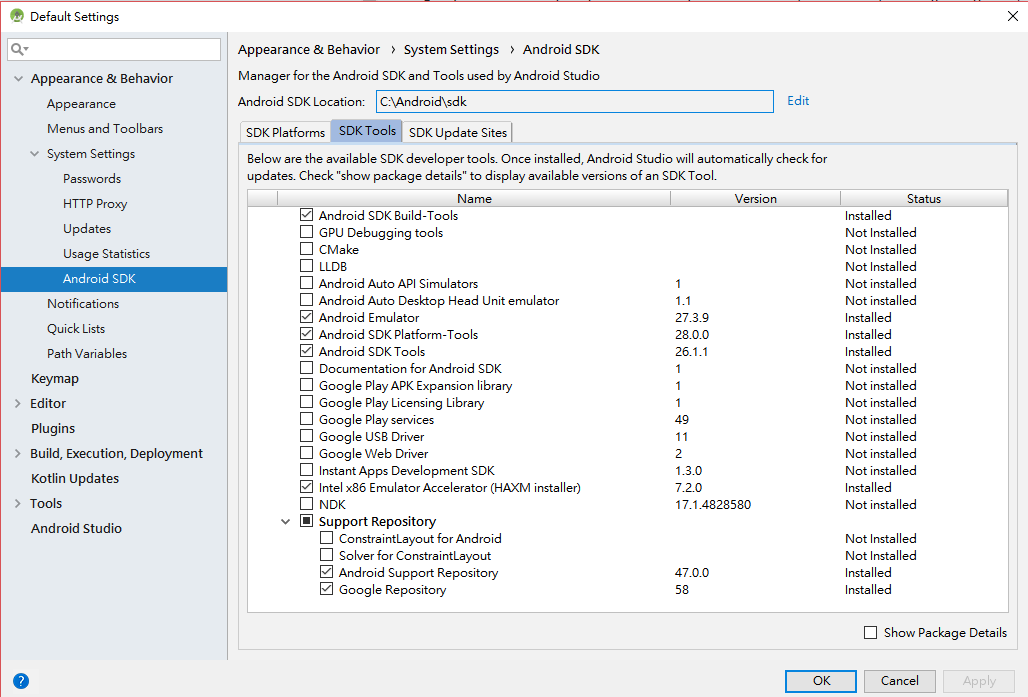Open Usage Statistics settings
1028x697 pixels.
(106, 253)
